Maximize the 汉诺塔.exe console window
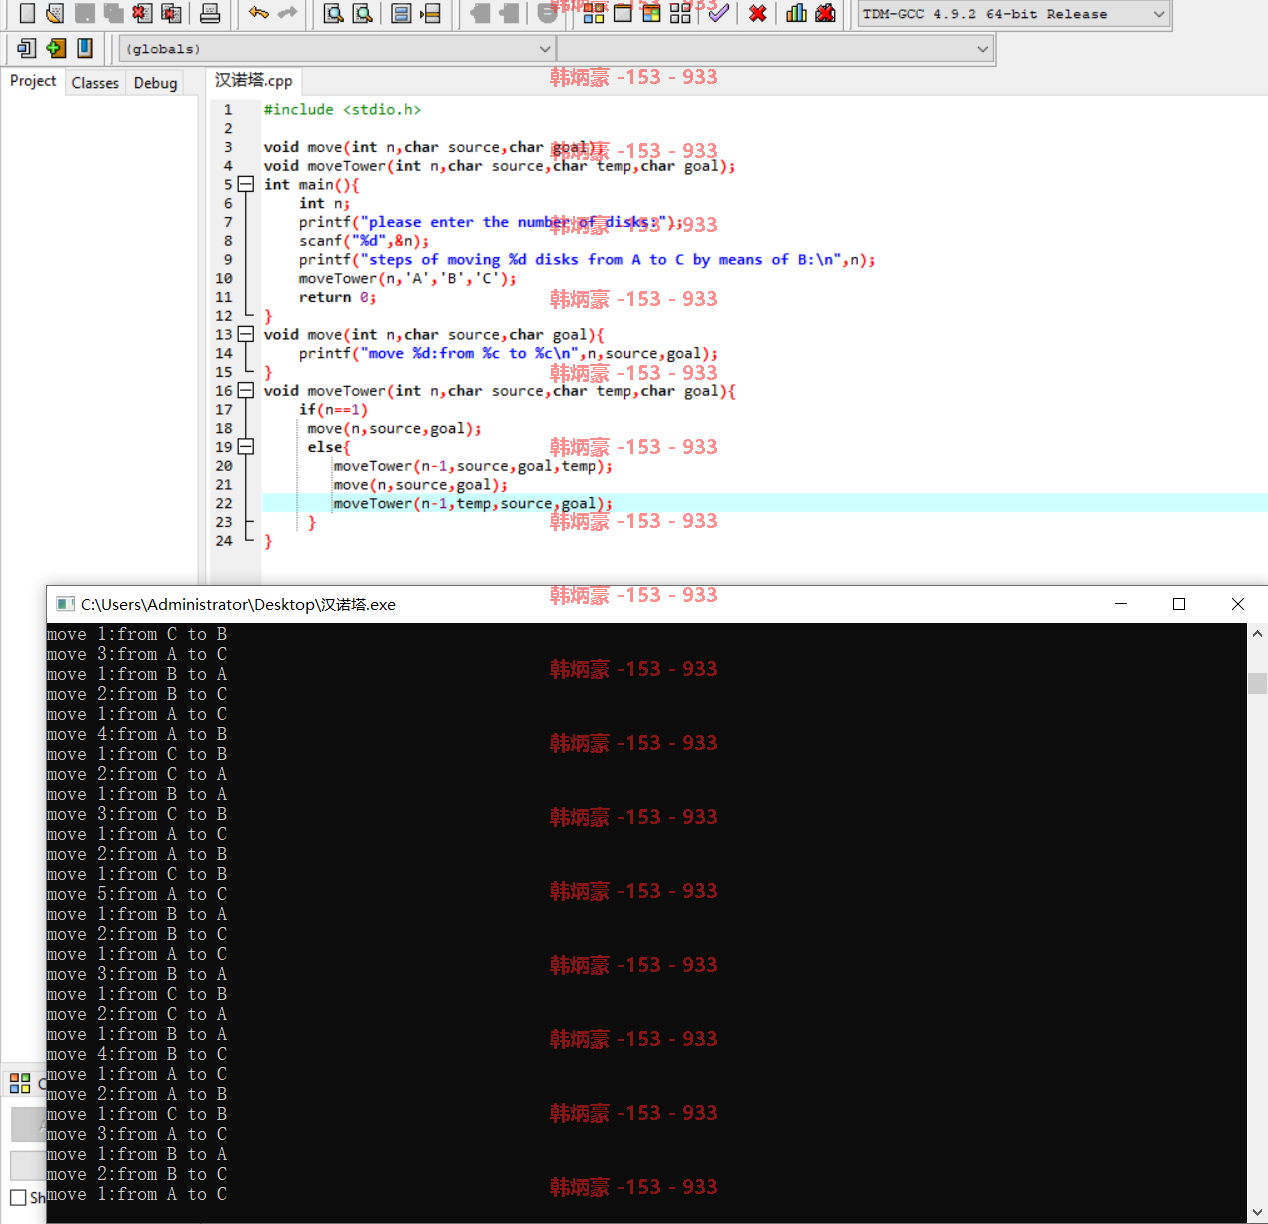 (1179, 604)
